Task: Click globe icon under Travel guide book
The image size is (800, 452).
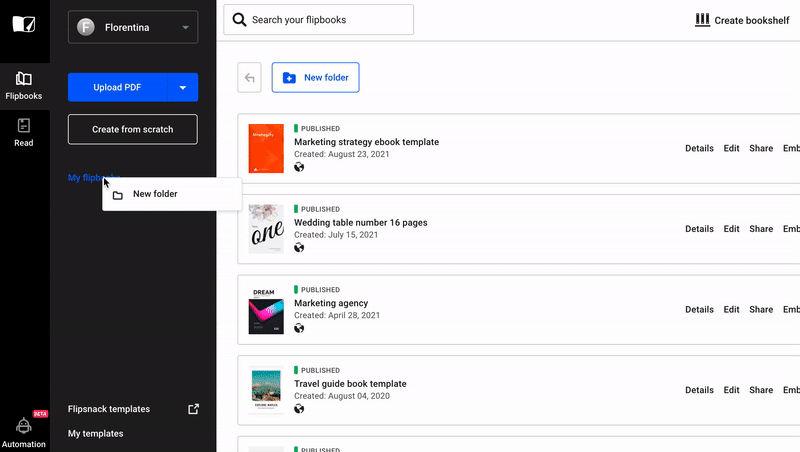Action: (x=299, y=409)
